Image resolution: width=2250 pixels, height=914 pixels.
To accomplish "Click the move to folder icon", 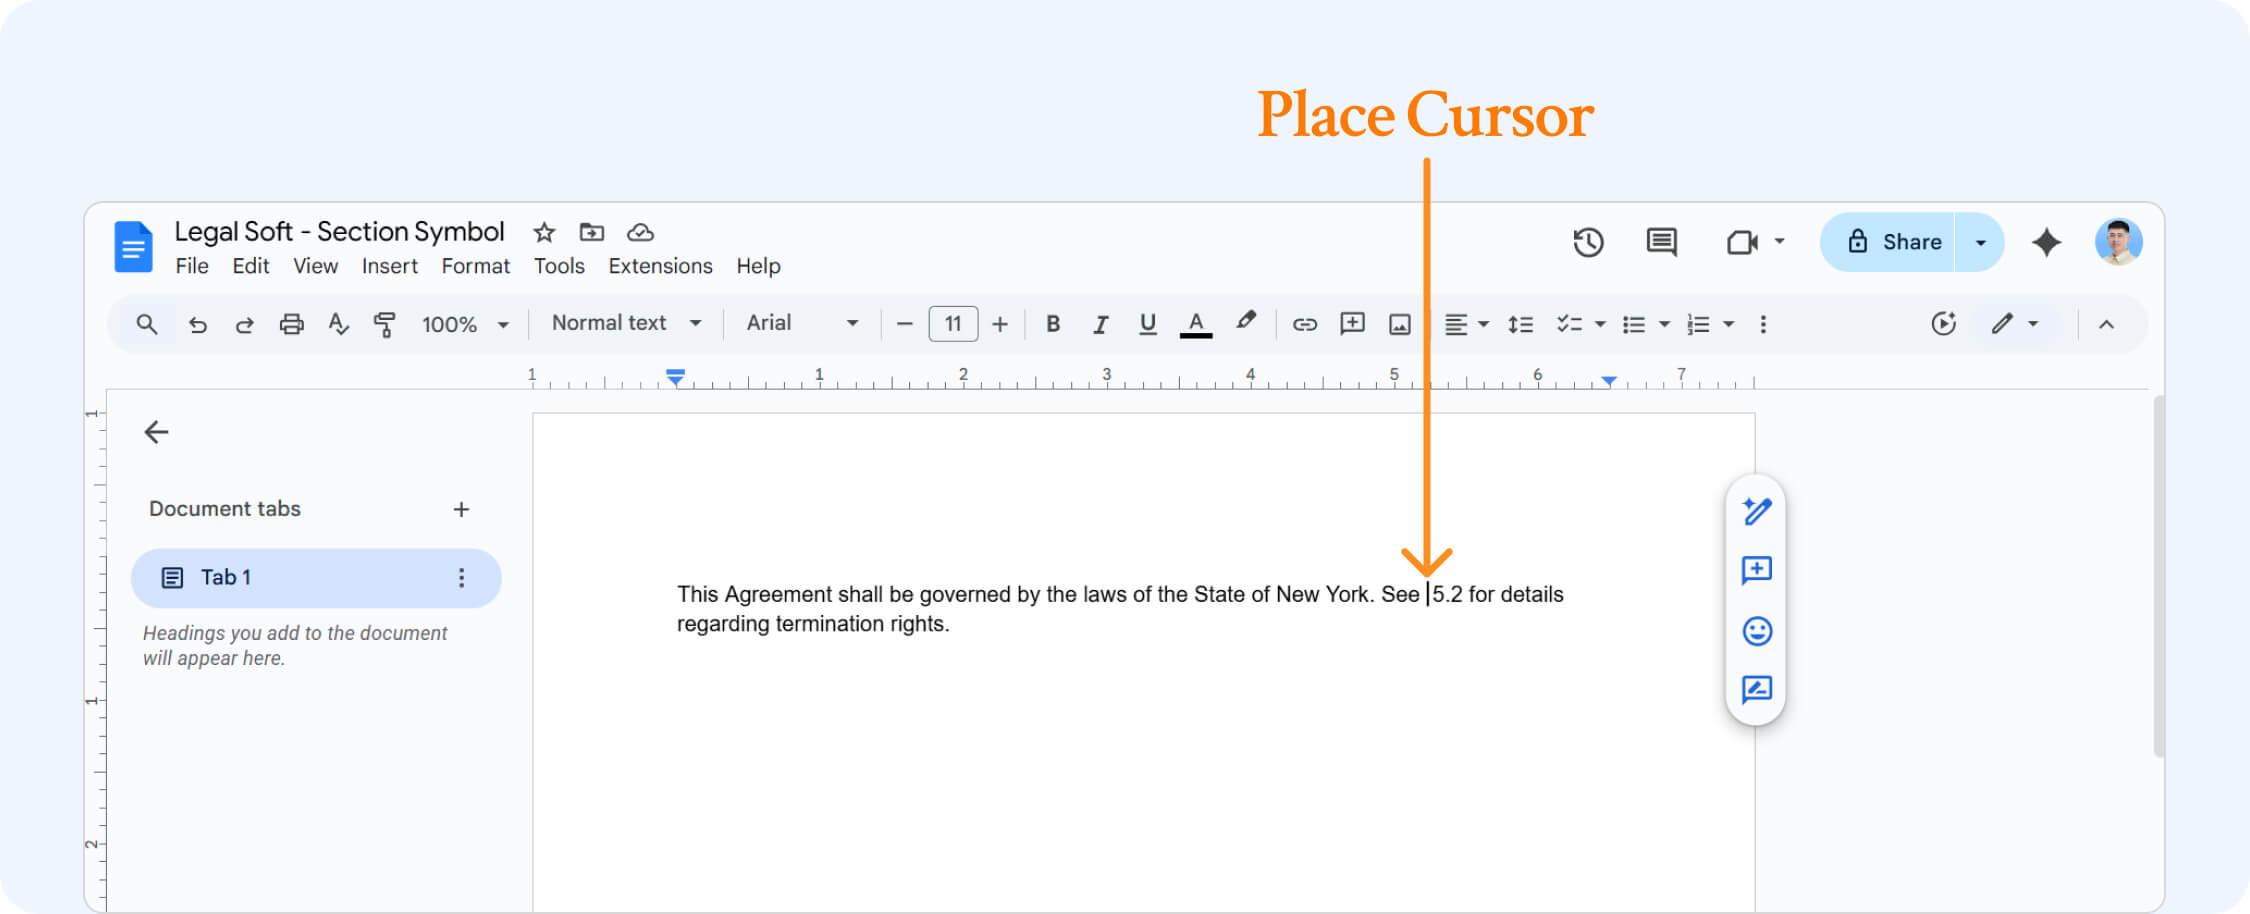I will pos(592,233).
